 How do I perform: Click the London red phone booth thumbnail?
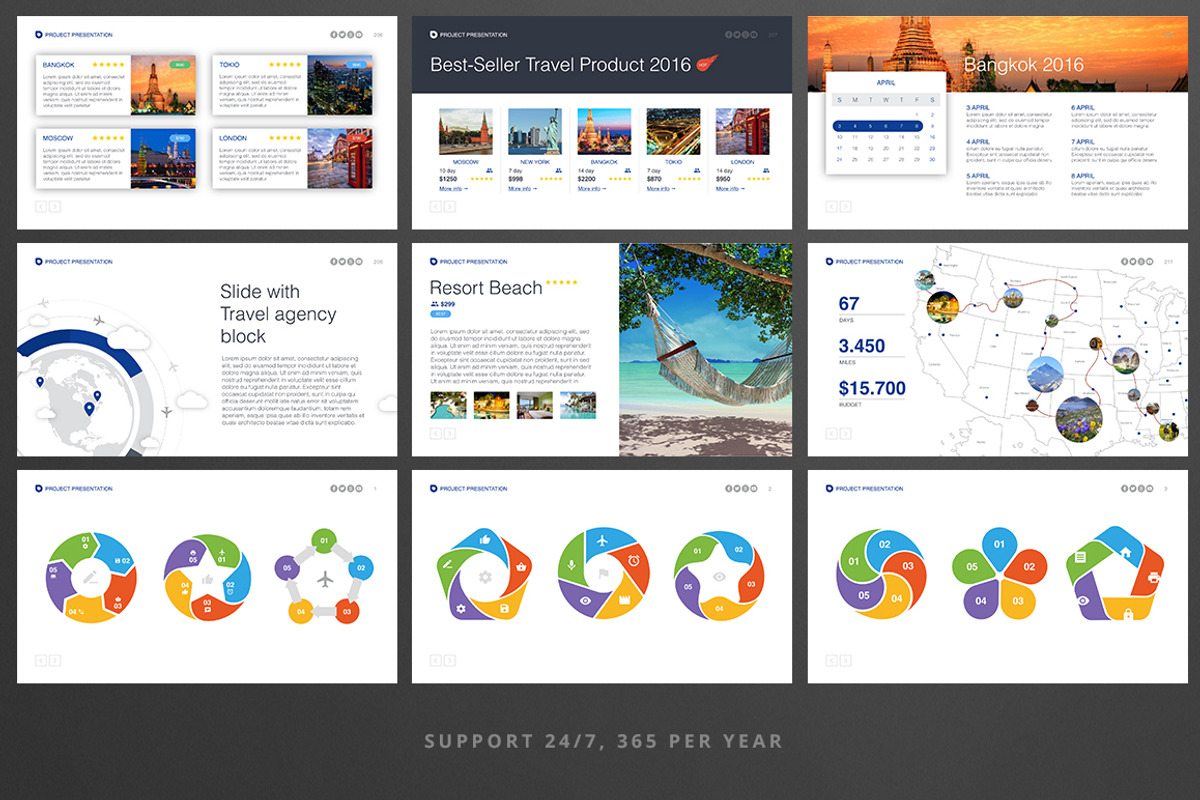[x=743, y=132]
